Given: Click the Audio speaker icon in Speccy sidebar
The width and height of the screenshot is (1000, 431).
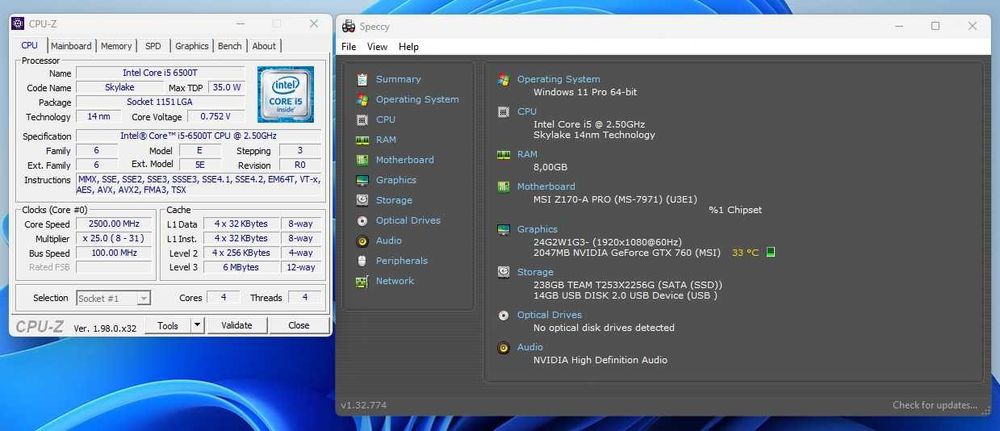Looking at the screenshot, I should coord(362,241).
